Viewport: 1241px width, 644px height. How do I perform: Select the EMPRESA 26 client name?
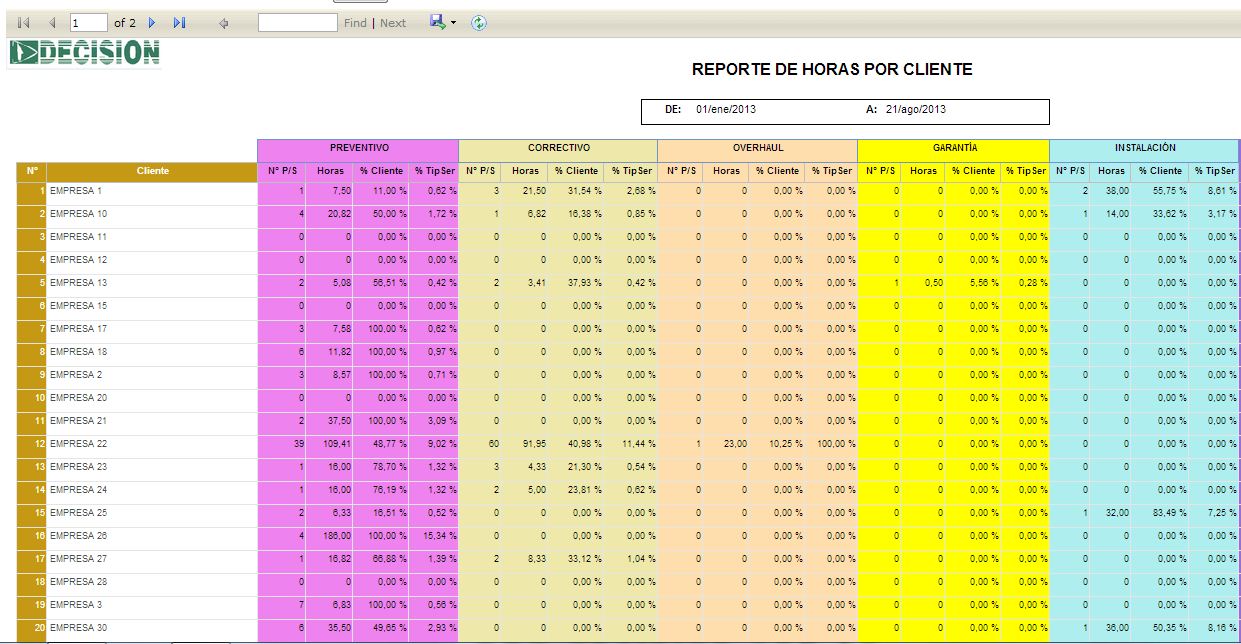coord(78,536)
